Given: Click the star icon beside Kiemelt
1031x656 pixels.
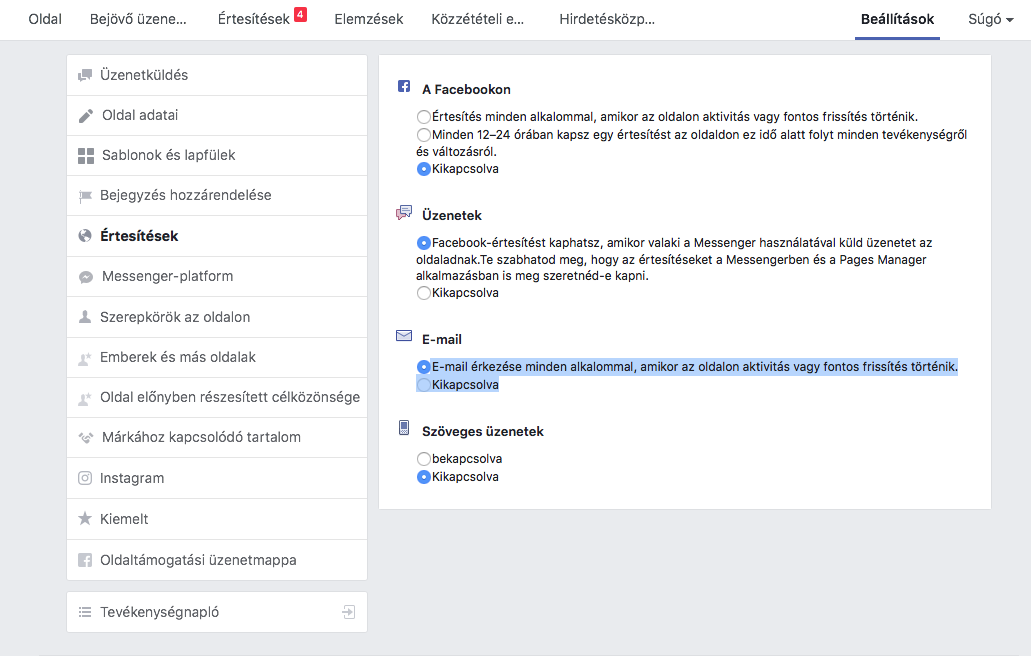Looking at the screenshot, I should tap(85, 519).
